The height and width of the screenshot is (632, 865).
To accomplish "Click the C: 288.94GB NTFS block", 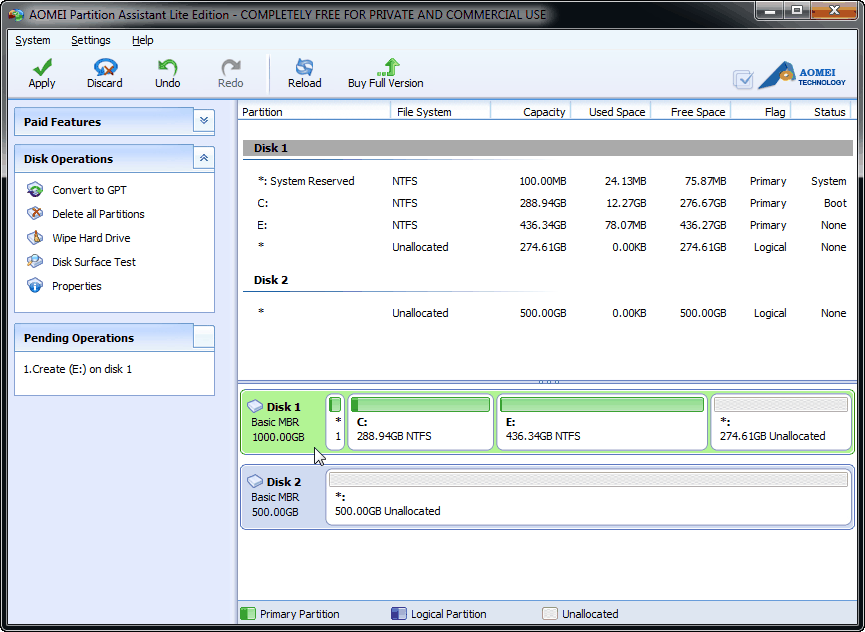I will [420, 422].
